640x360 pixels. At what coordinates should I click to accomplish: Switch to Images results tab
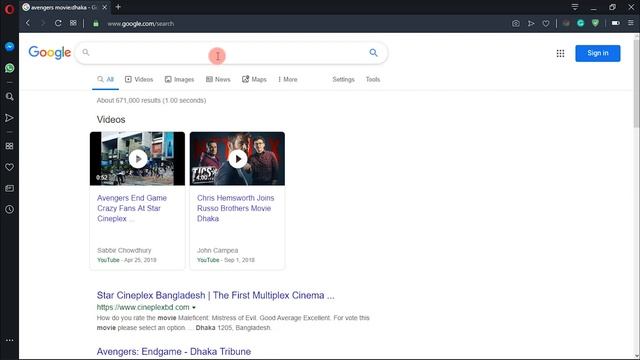(179, 80)
